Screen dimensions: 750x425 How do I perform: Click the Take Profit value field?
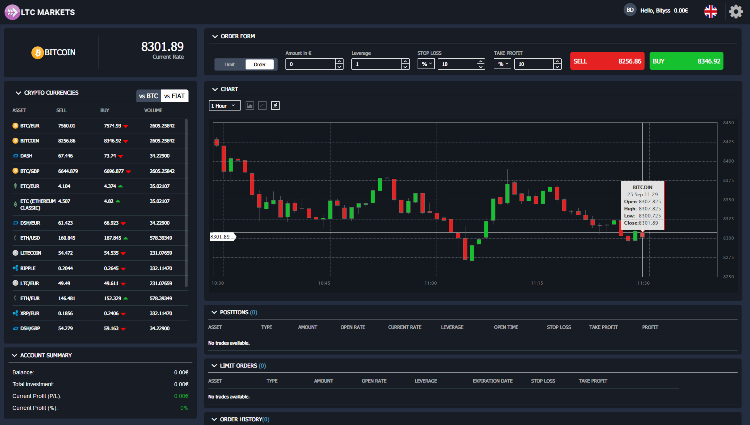coord(534,64)
